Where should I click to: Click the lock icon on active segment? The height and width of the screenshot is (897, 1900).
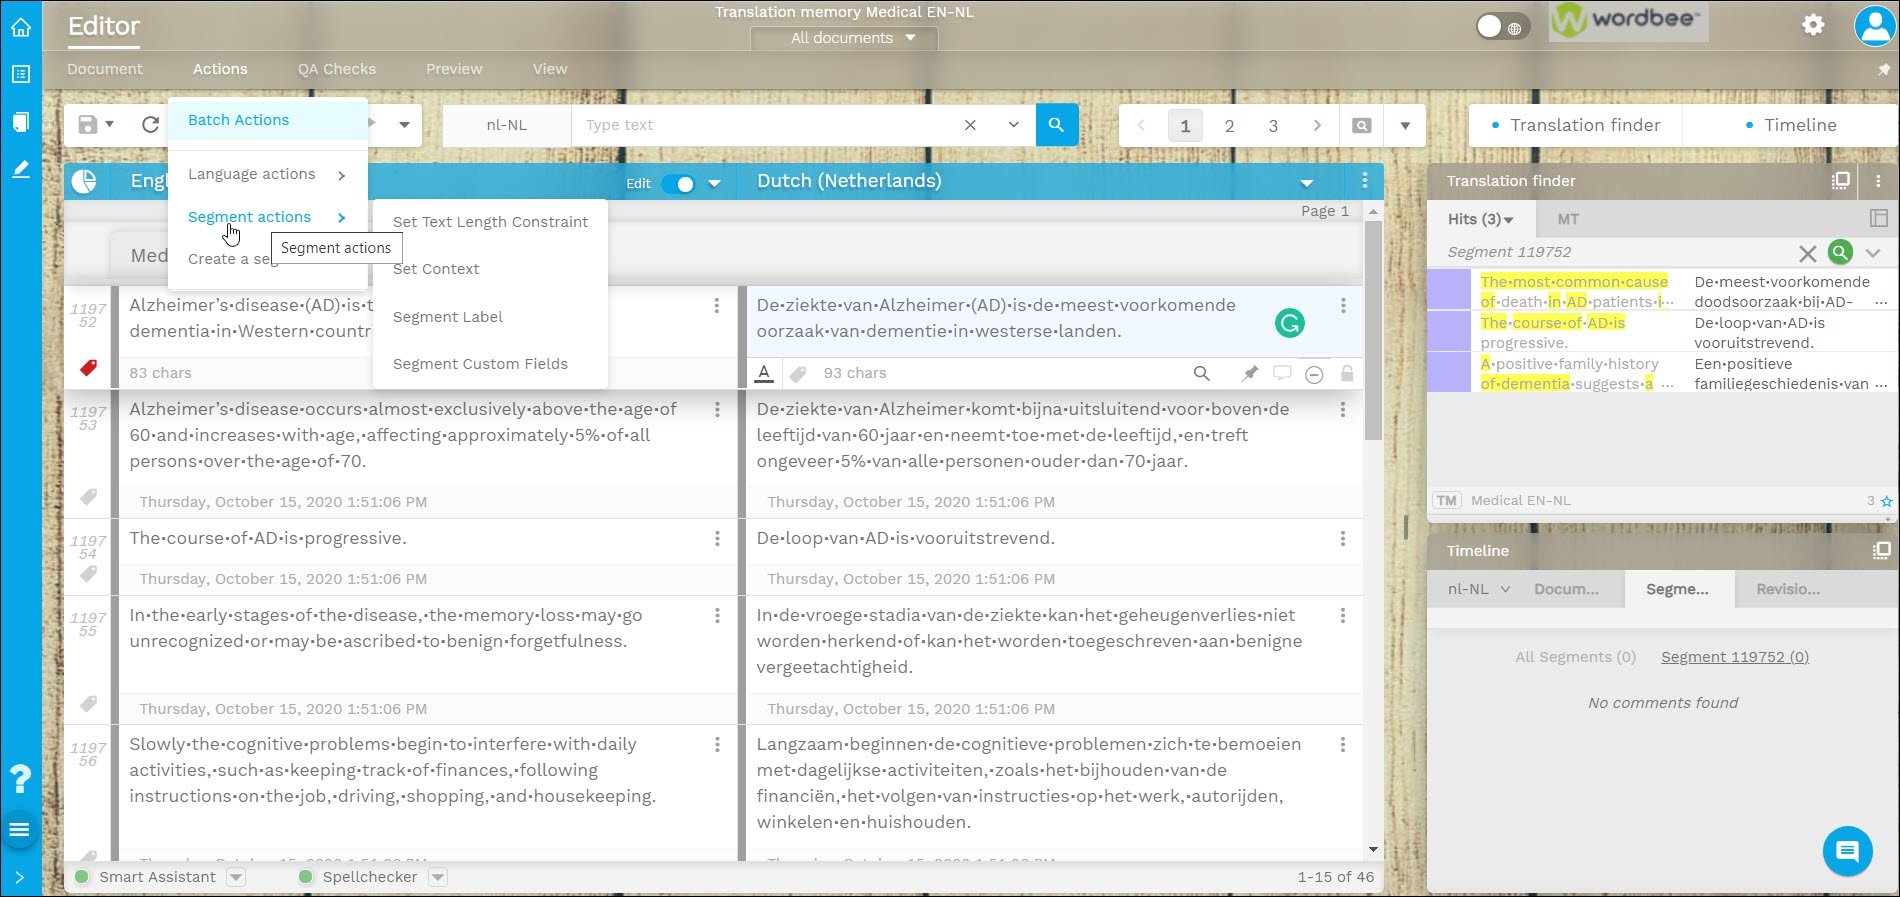[x=1347, y=373]
